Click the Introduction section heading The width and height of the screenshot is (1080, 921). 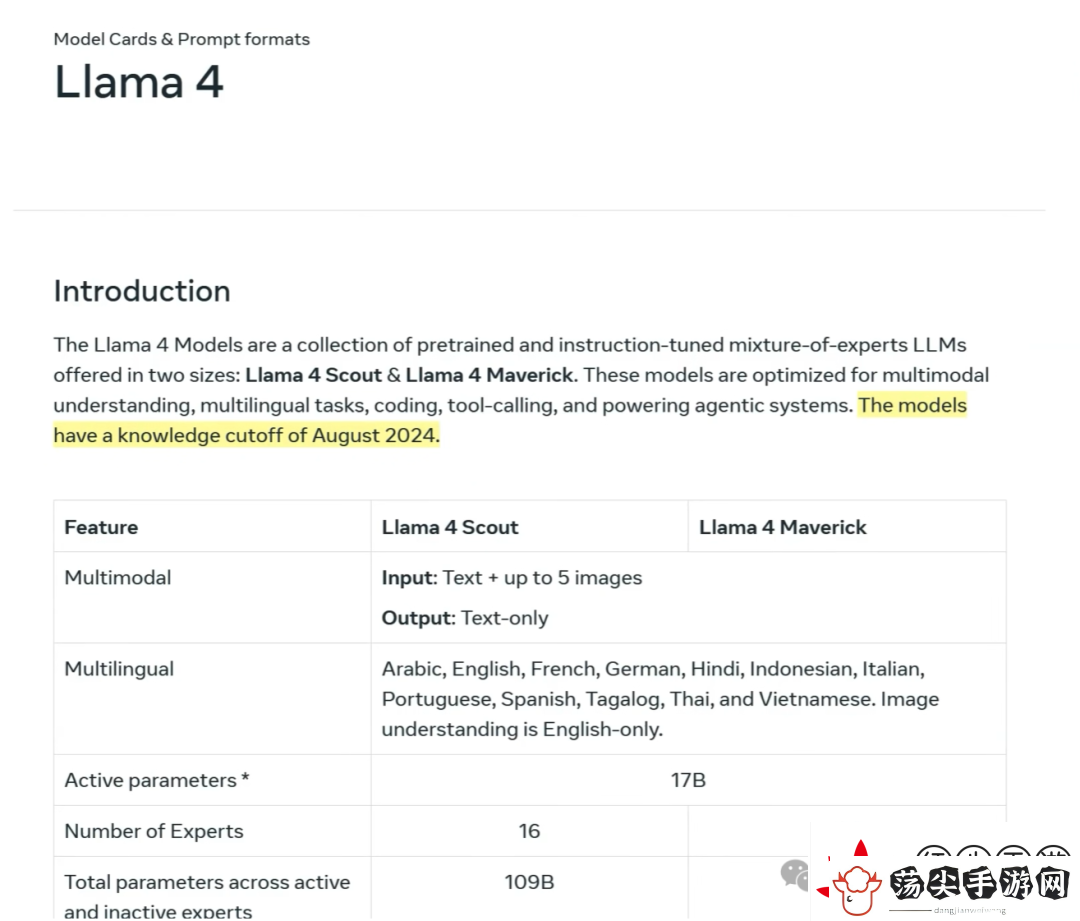pos(142,291)
